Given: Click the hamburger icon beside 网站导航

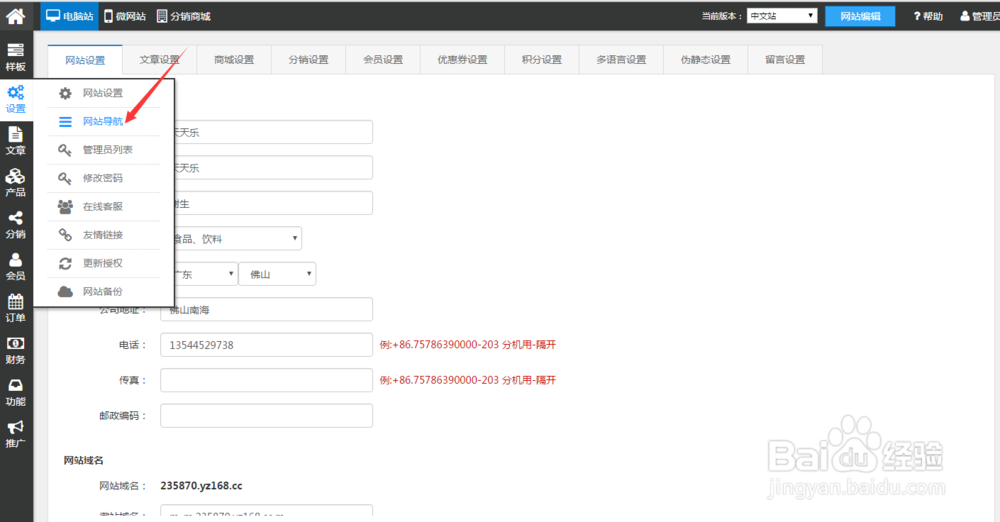Looking at the screenshot, I should pos(65,121).
